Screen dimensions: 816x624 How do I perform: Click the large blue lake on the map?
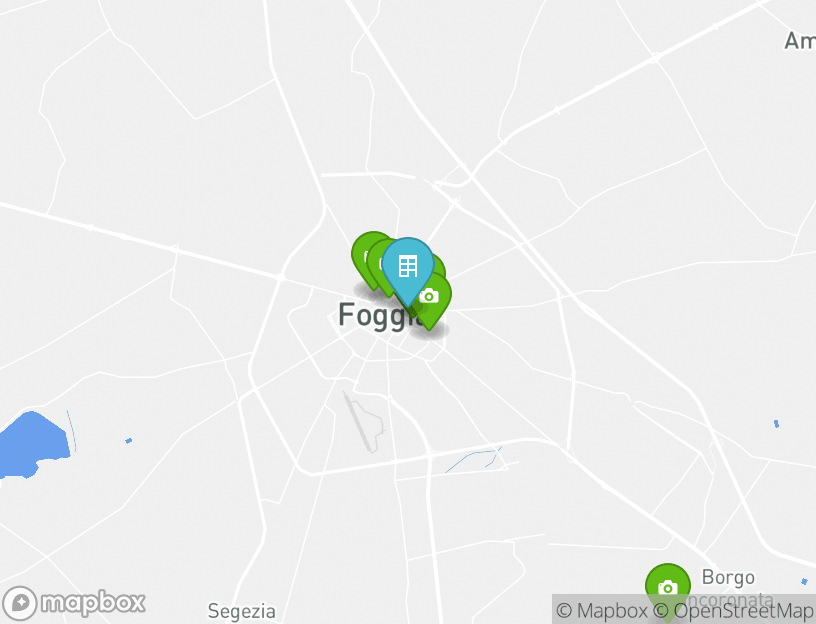33,445
